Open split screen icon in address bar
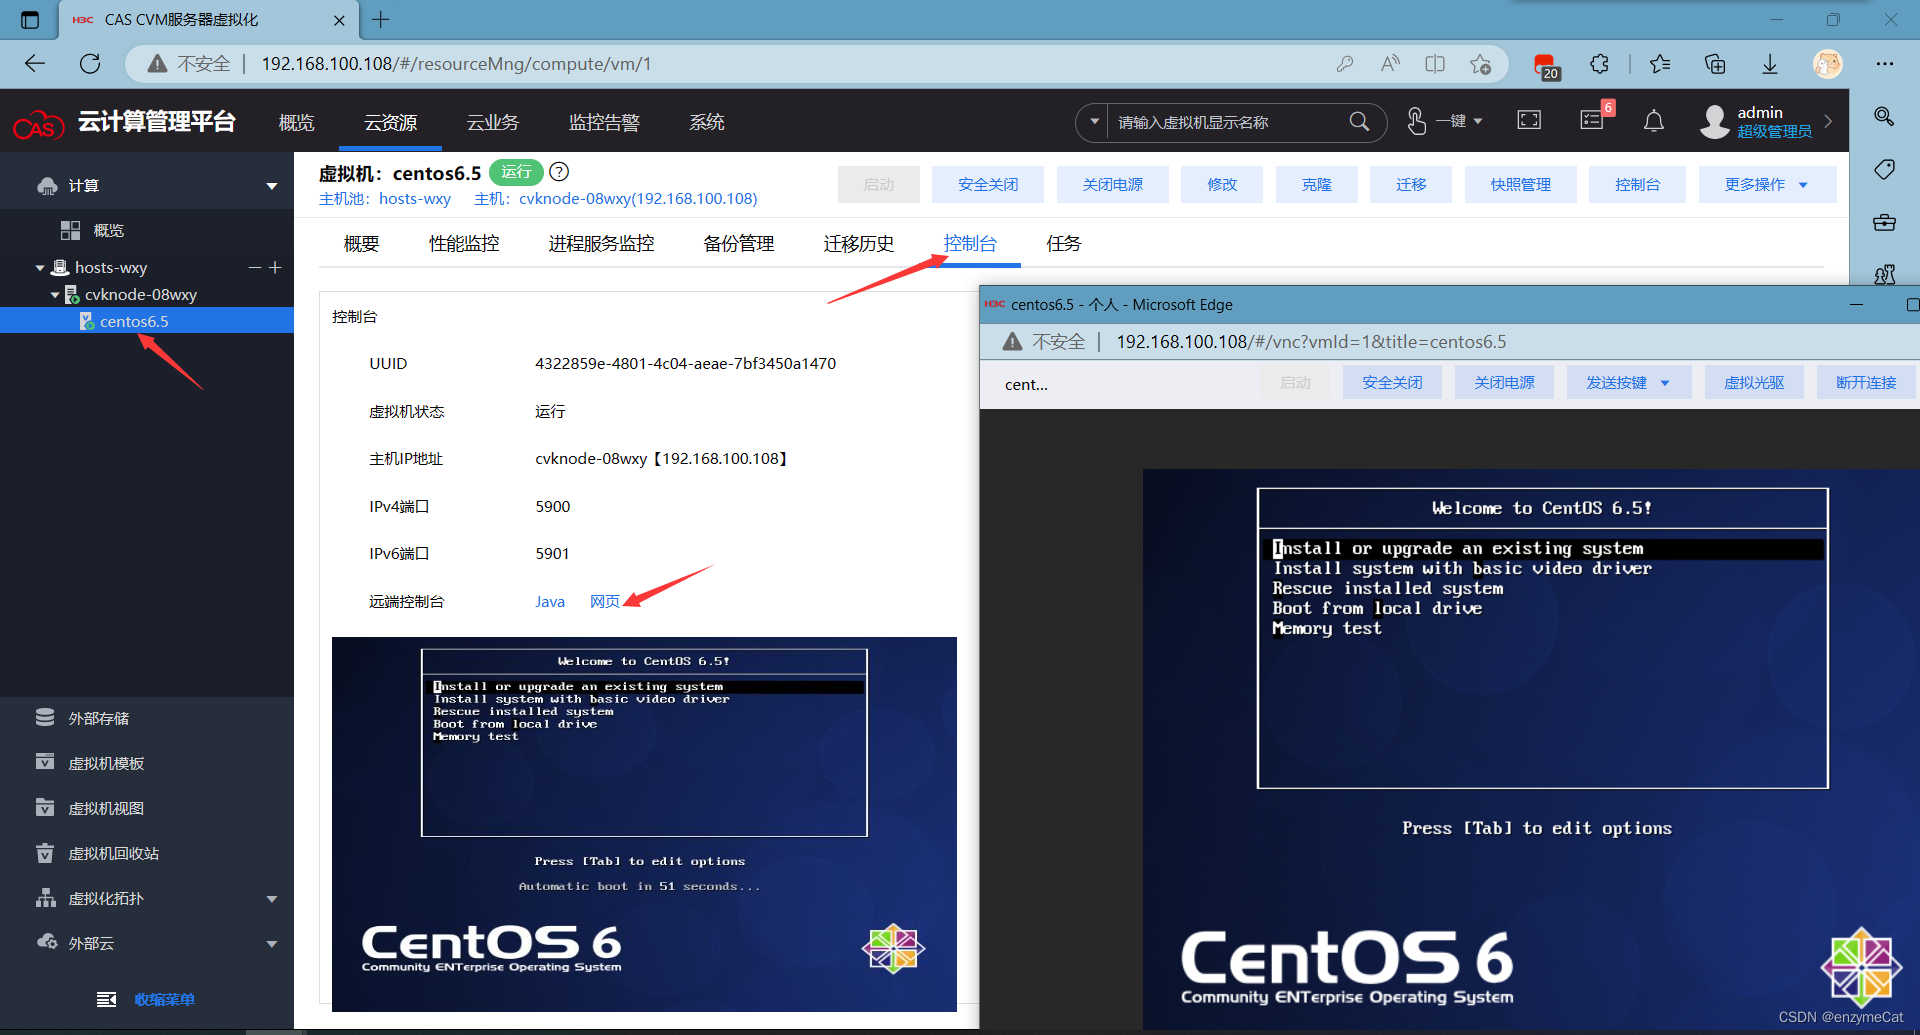1920x1035 pixels. coord(1435,64)
